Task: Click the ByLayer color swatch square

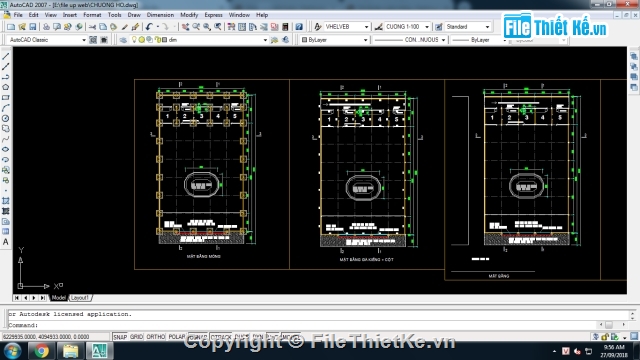Action: pos(304,40)
